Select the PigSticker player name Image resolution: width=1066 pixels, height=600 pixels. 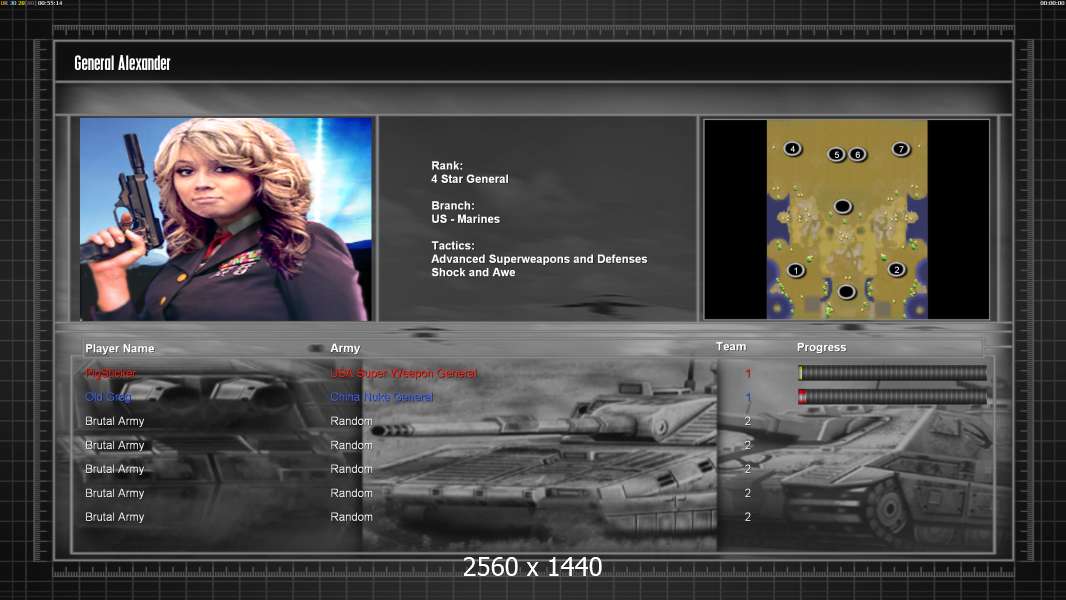click(111, 373)
